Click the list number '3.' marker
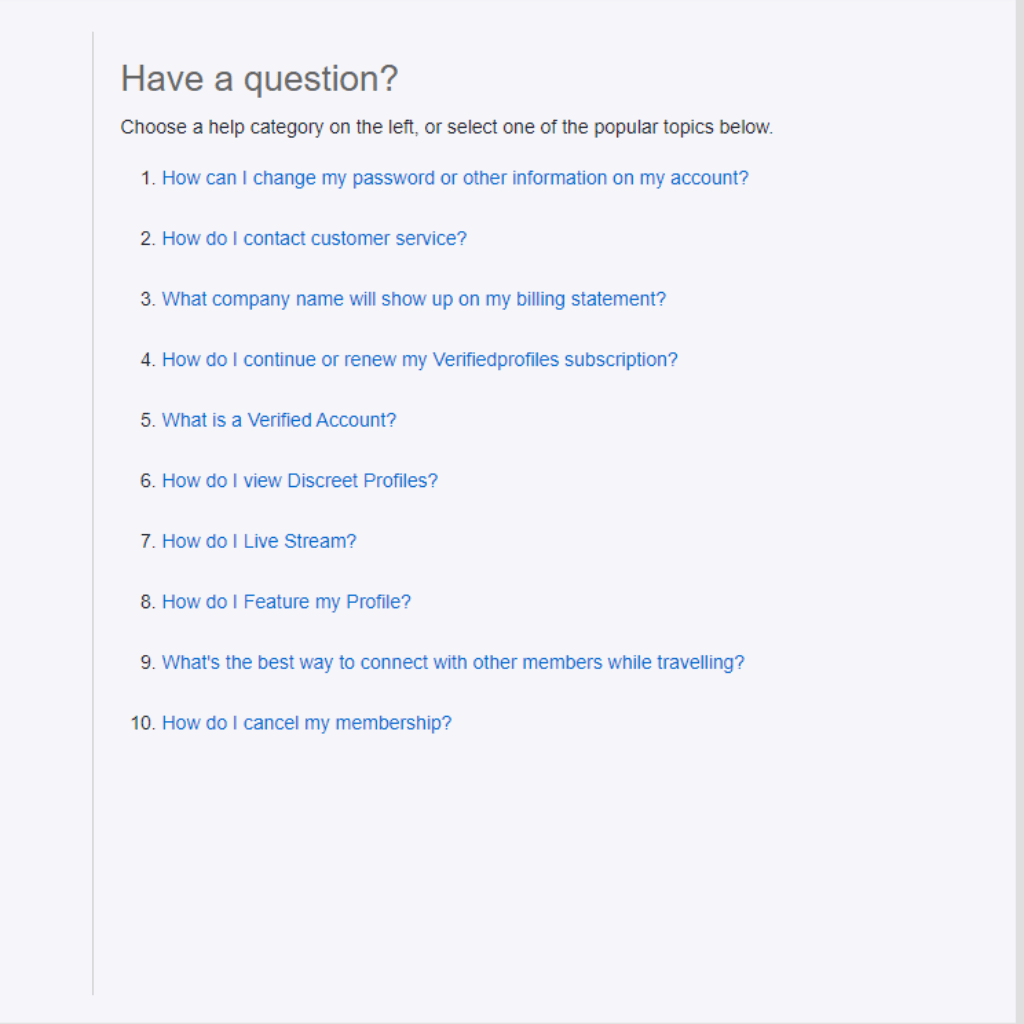Image resolution: width=1024 pixels, height=1024 pixels. (148, 299)
